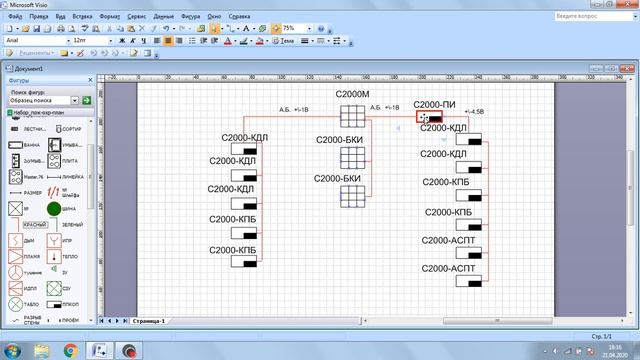Create a new drawing with New icon
The width and height of the screenshot is (640, 360).
point(10,29)
